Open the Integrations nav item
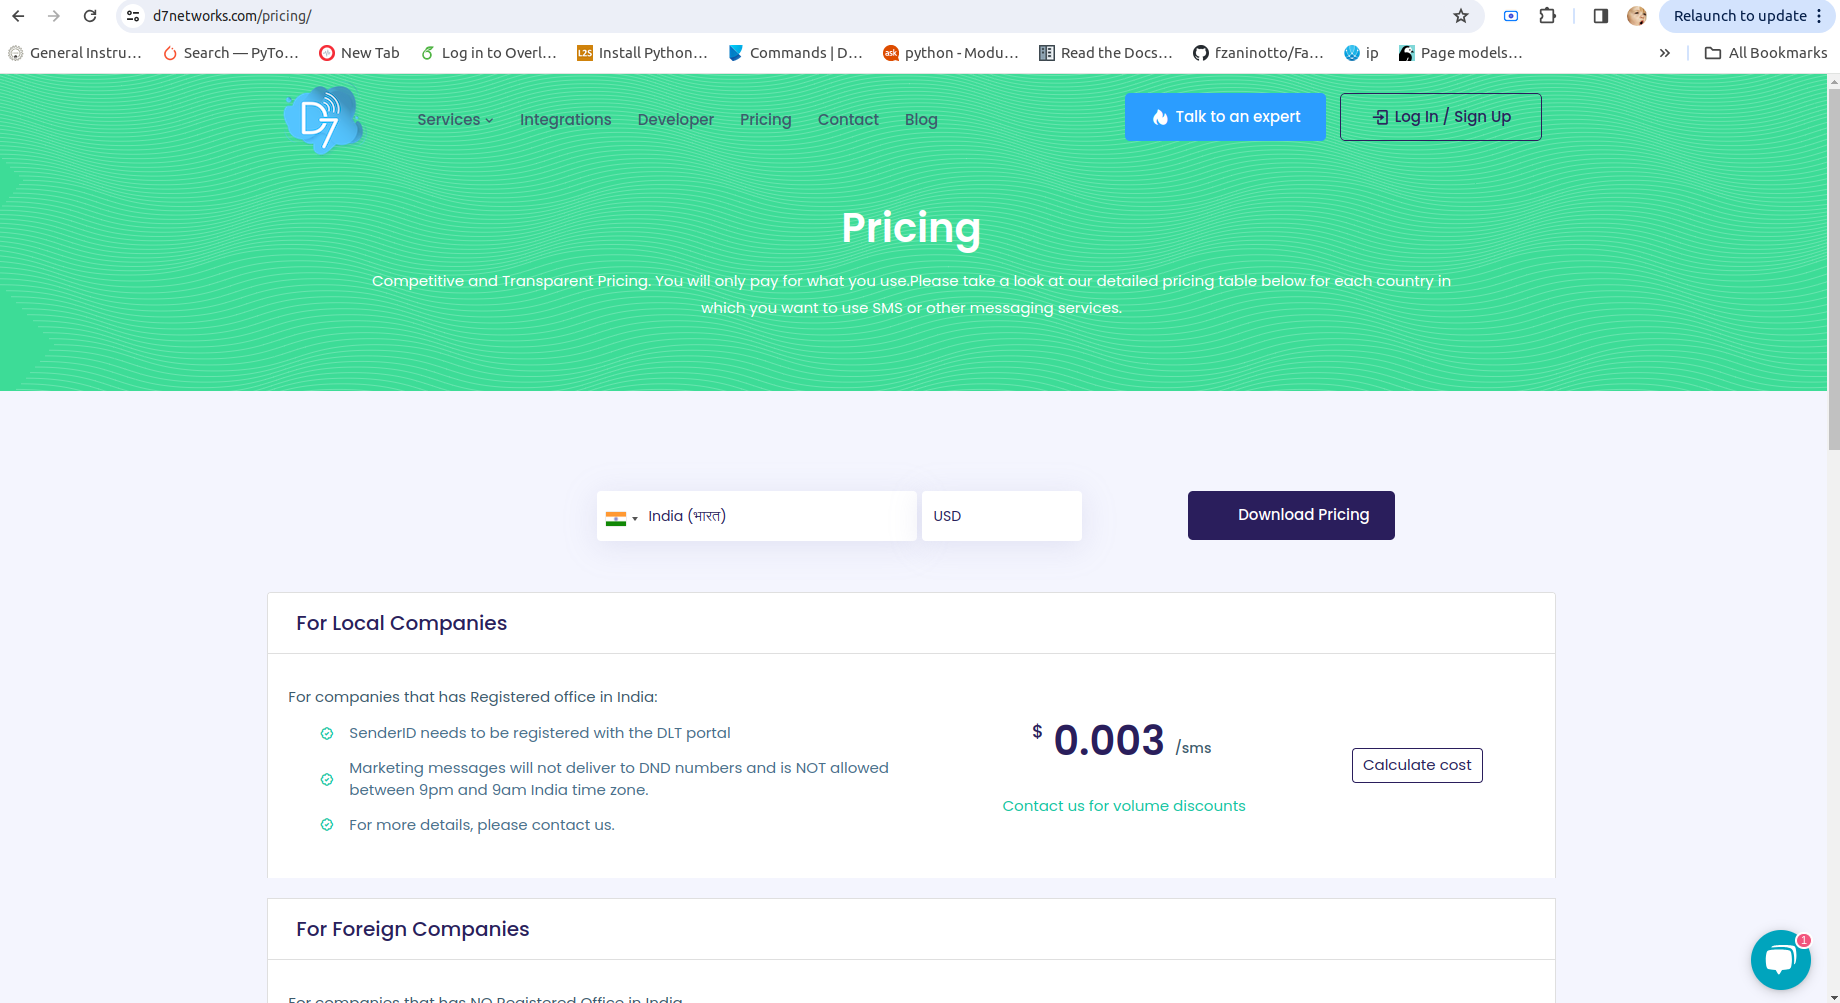 coord(565,120)
